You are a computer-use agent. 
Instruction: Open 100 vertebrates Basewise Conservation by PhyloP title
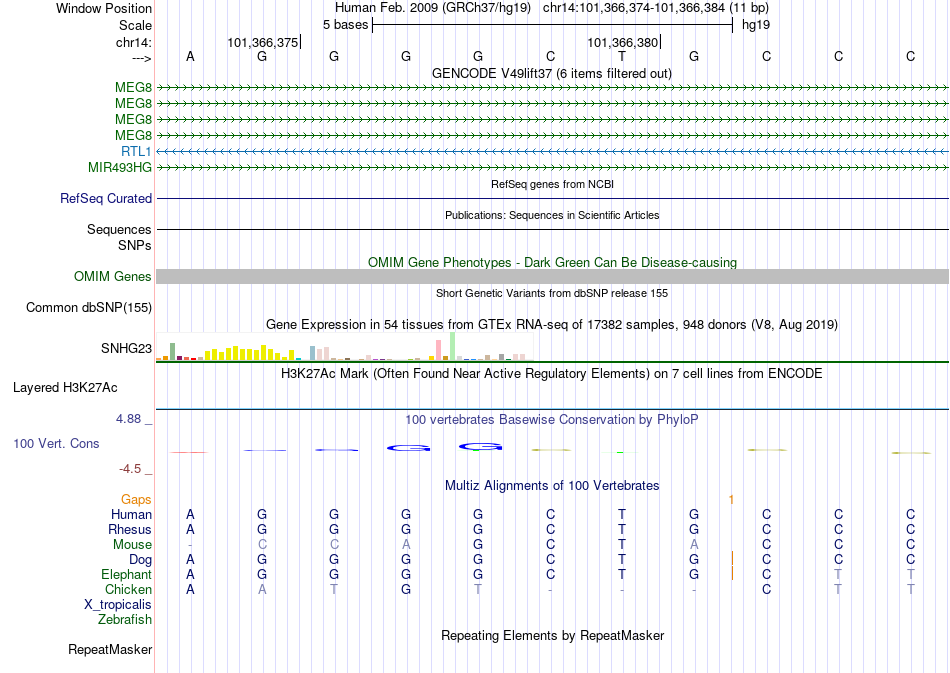point(551,419)
